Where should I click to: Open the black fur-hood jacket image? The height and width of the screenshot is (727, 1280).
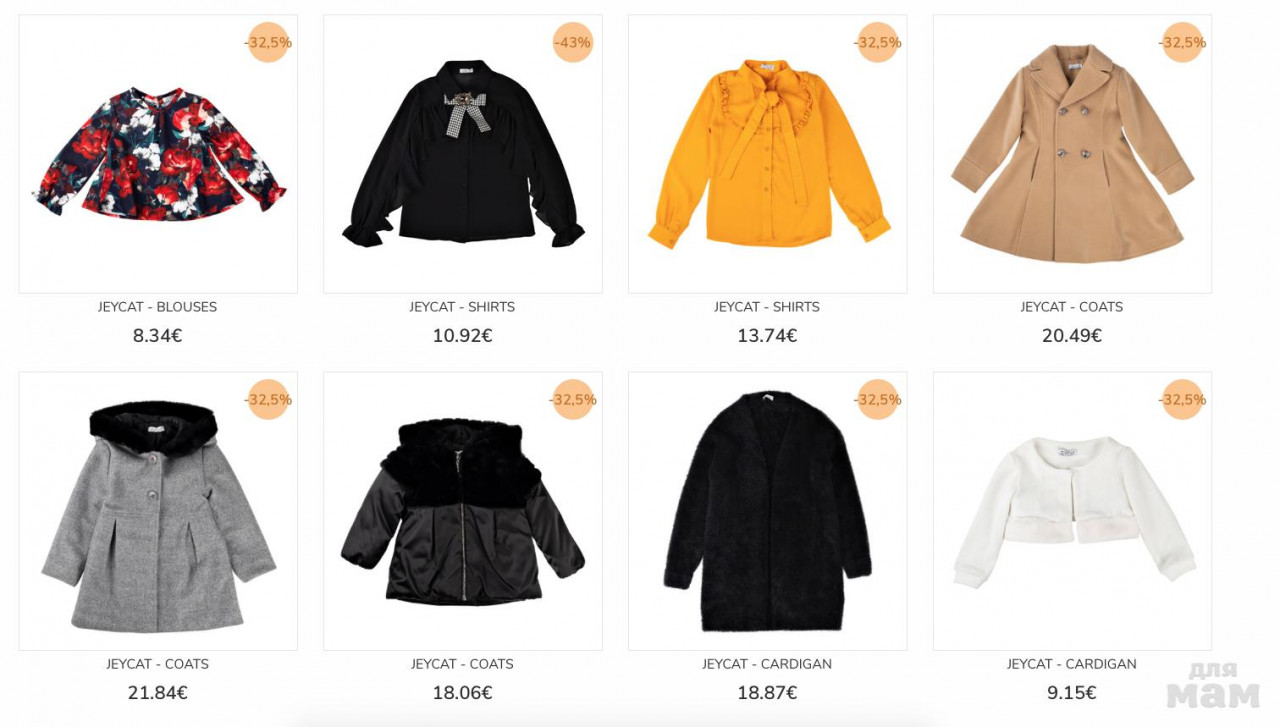(463, 511)
